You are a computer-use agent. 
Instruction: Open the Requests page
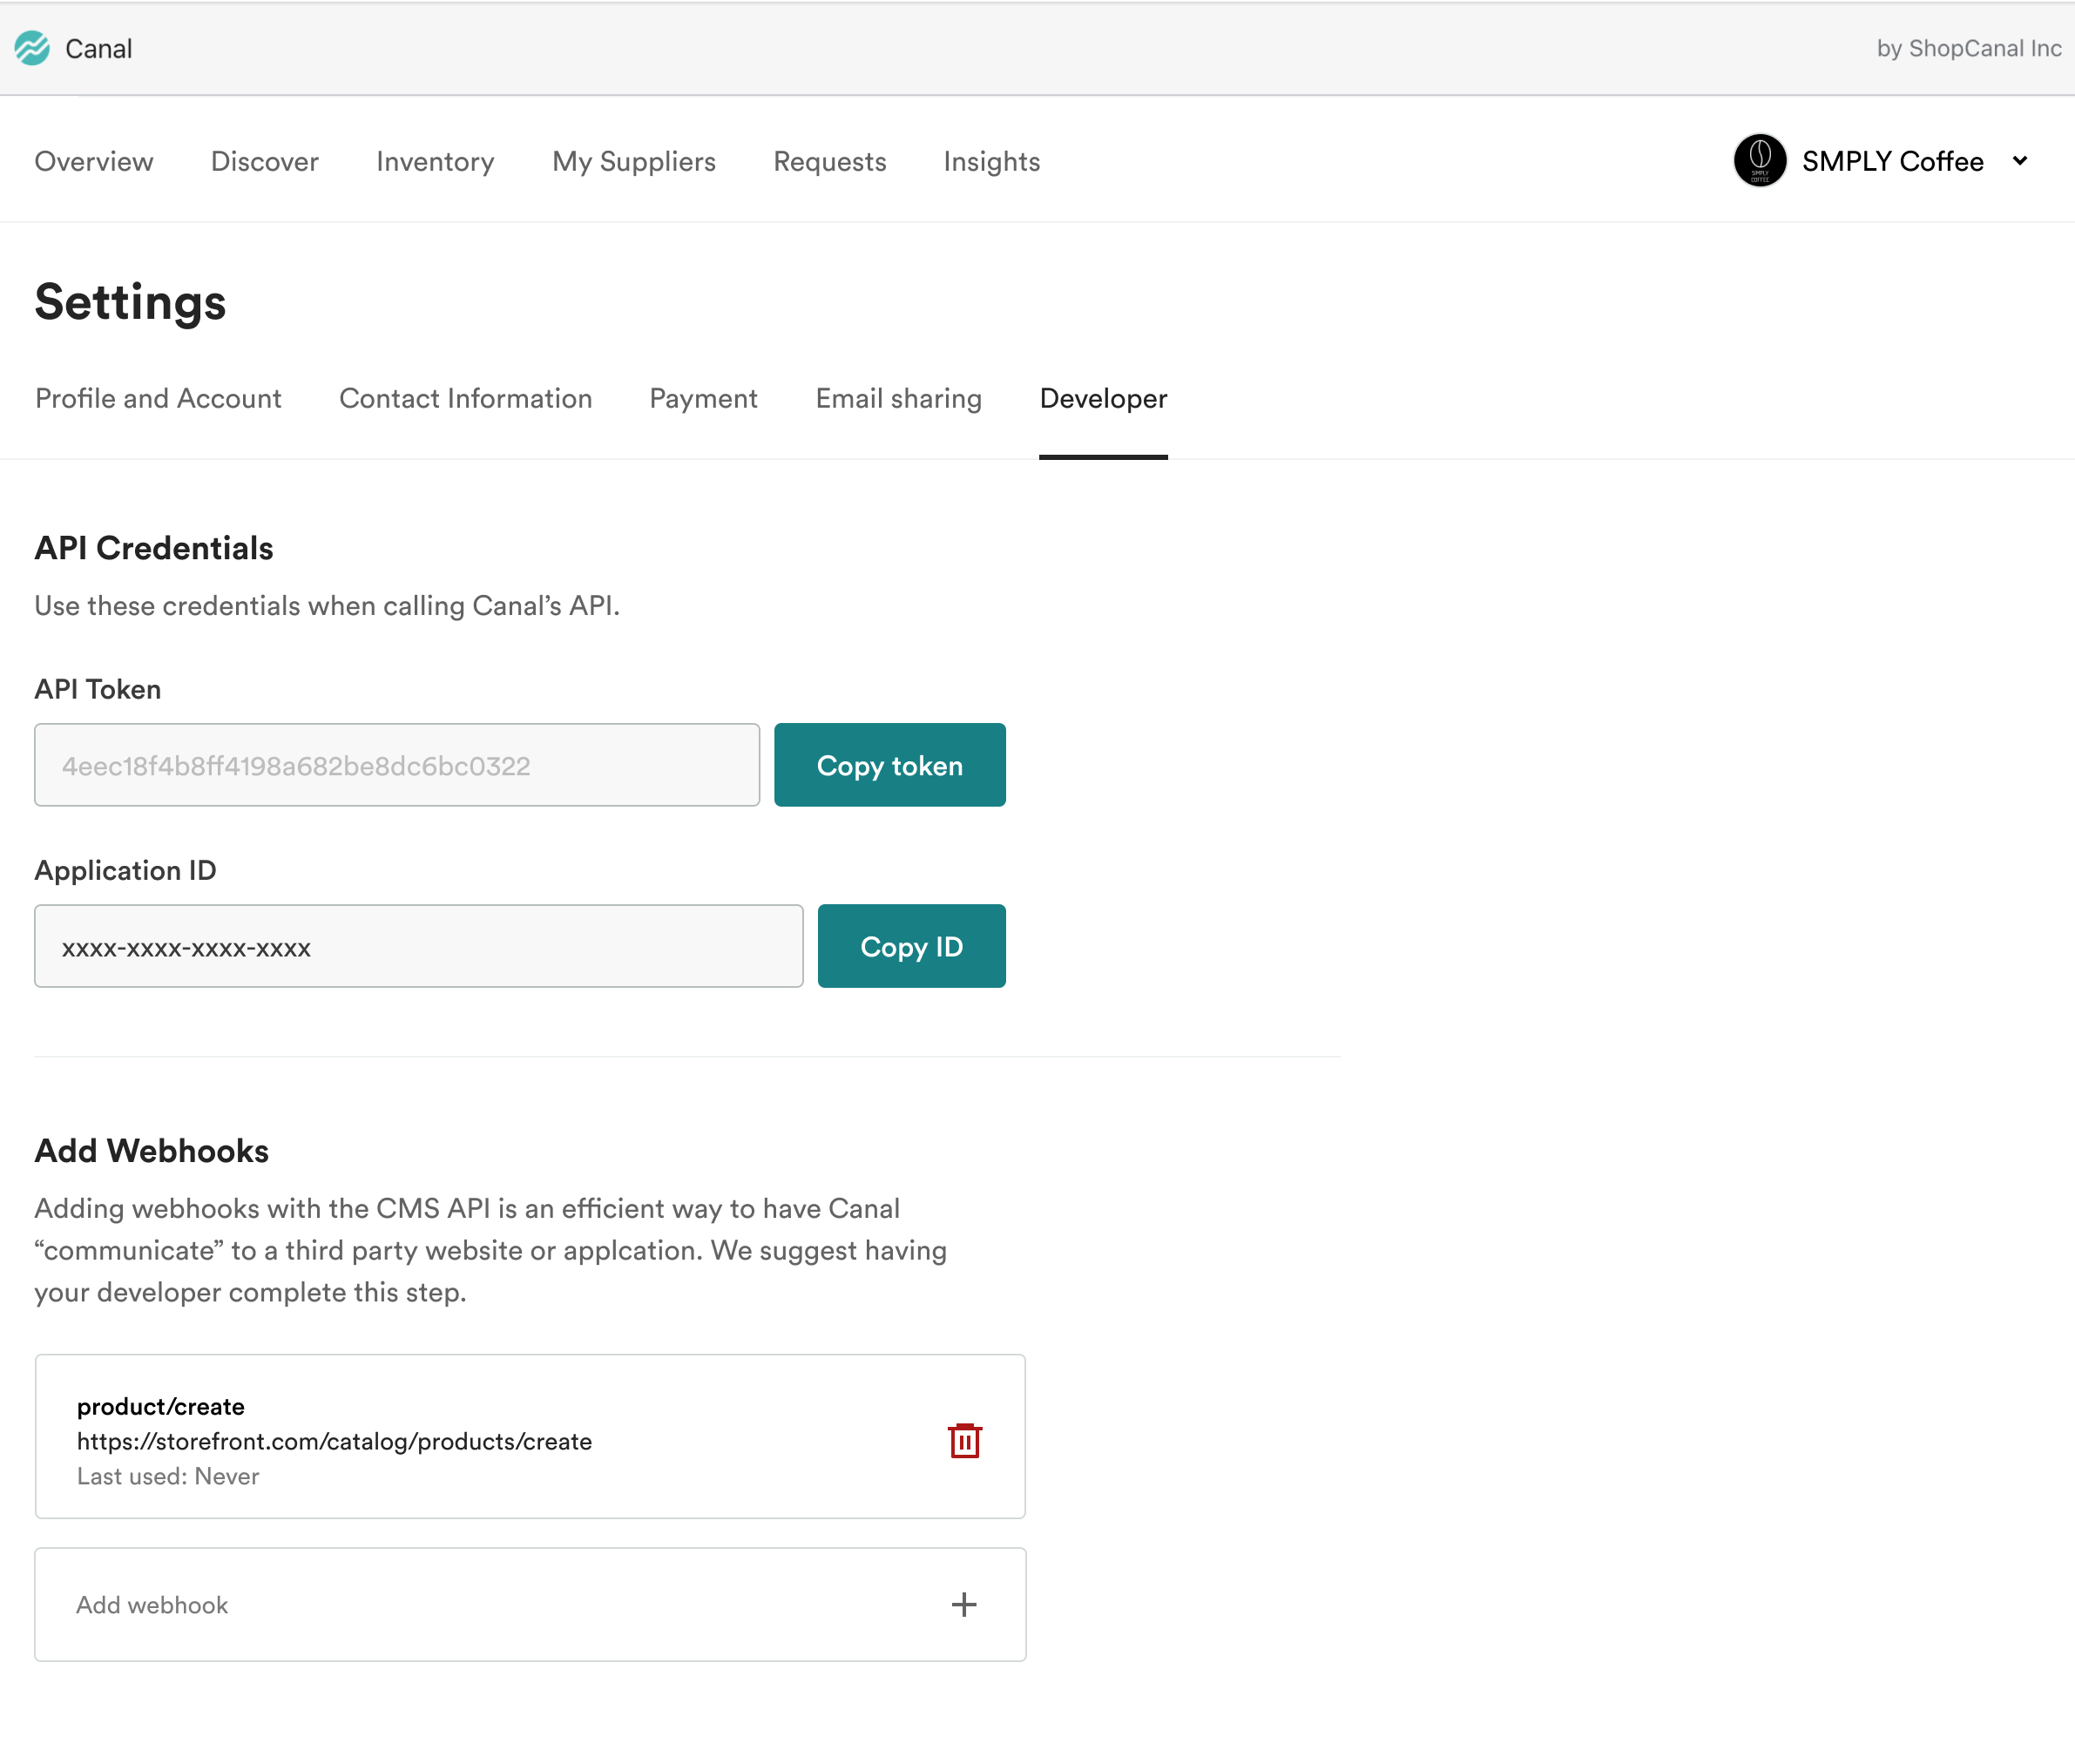coord(829,162)
